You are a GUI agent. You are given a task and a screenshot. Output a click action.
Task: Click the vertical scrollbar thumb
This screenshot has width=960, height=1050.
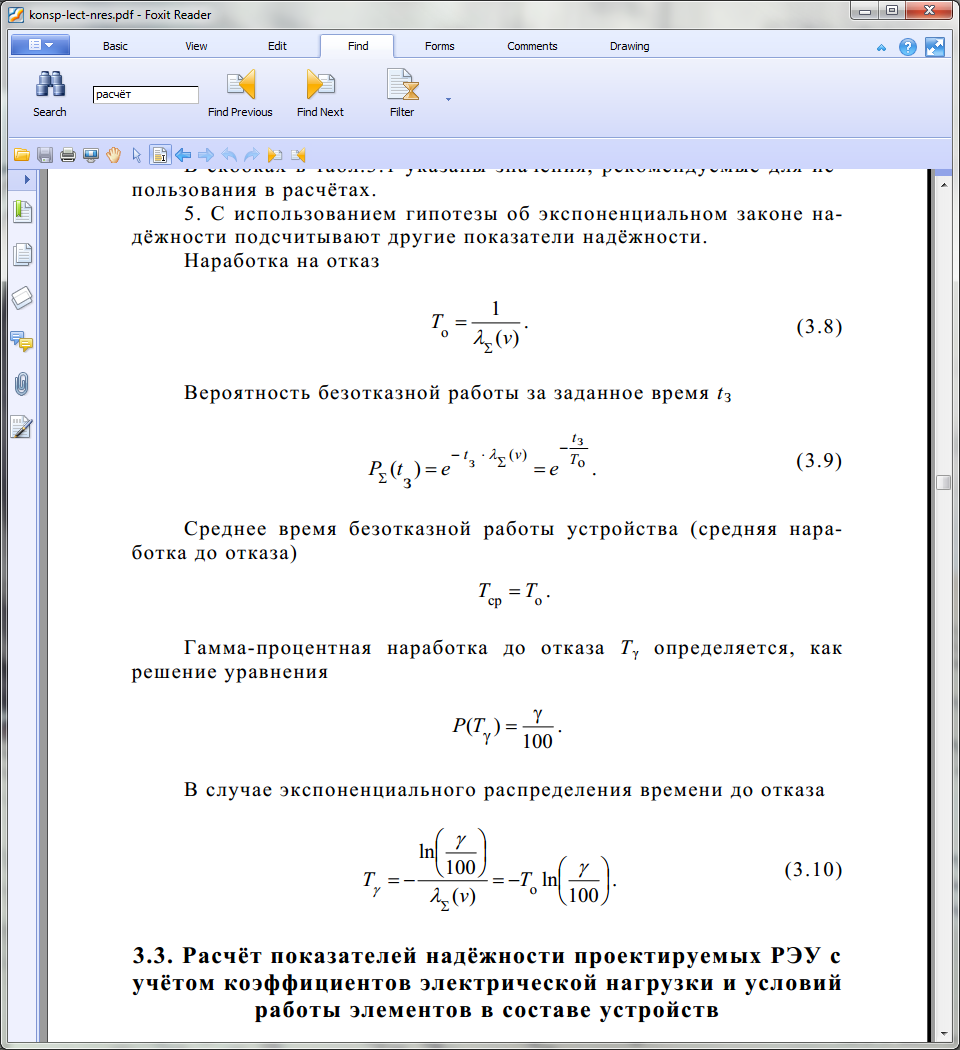tap(943, 482)
